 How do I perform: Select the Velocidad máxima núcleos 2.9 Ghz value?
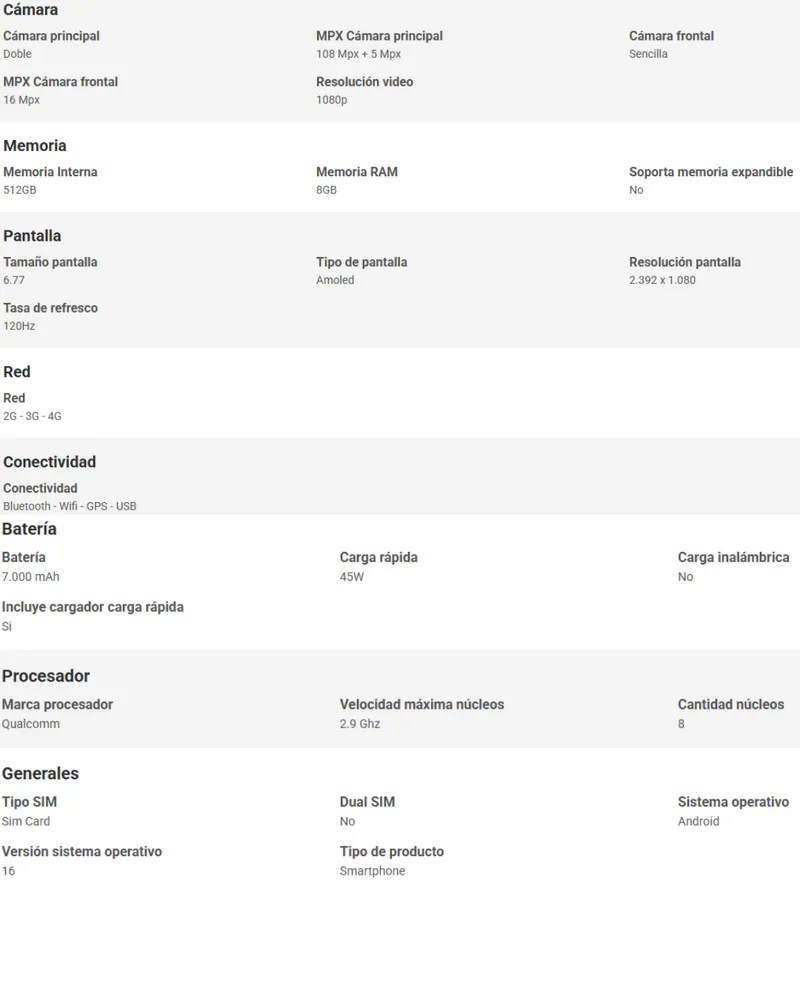tap(360, 724)
